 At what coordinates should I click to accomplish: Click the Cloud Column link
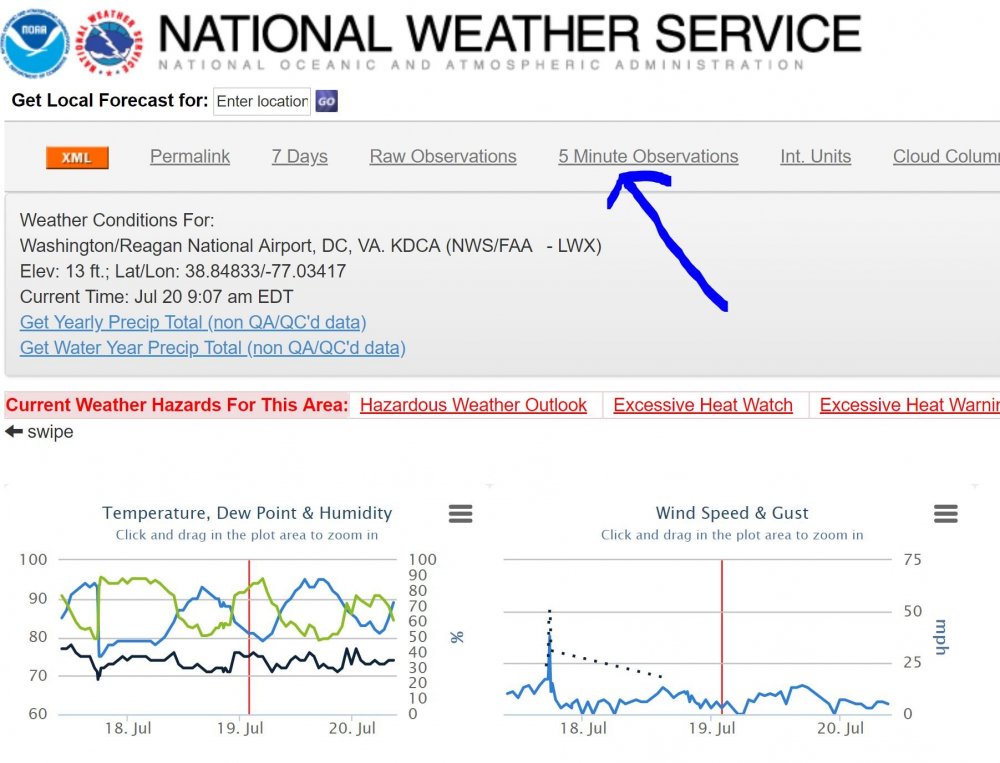point(945,157)
